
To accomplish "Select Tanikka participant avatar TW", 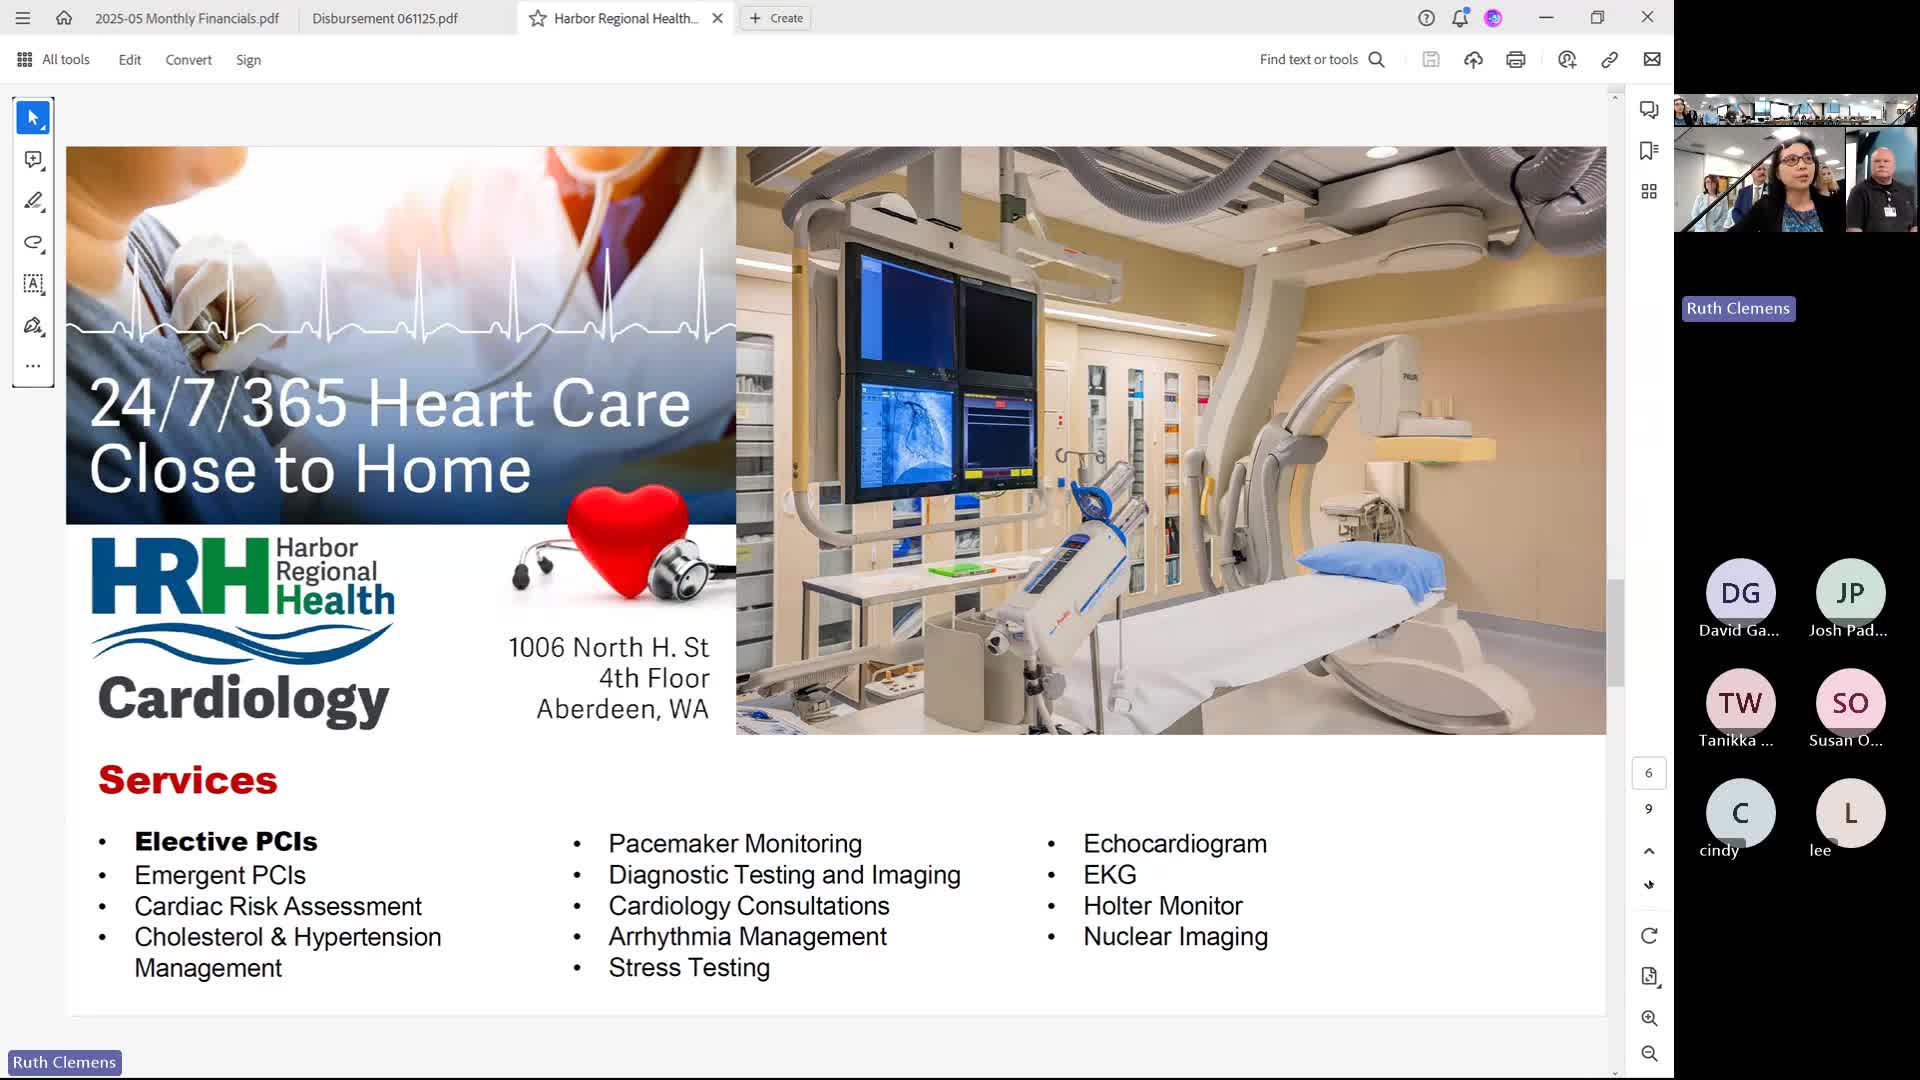I will [x=1740, y=703].
